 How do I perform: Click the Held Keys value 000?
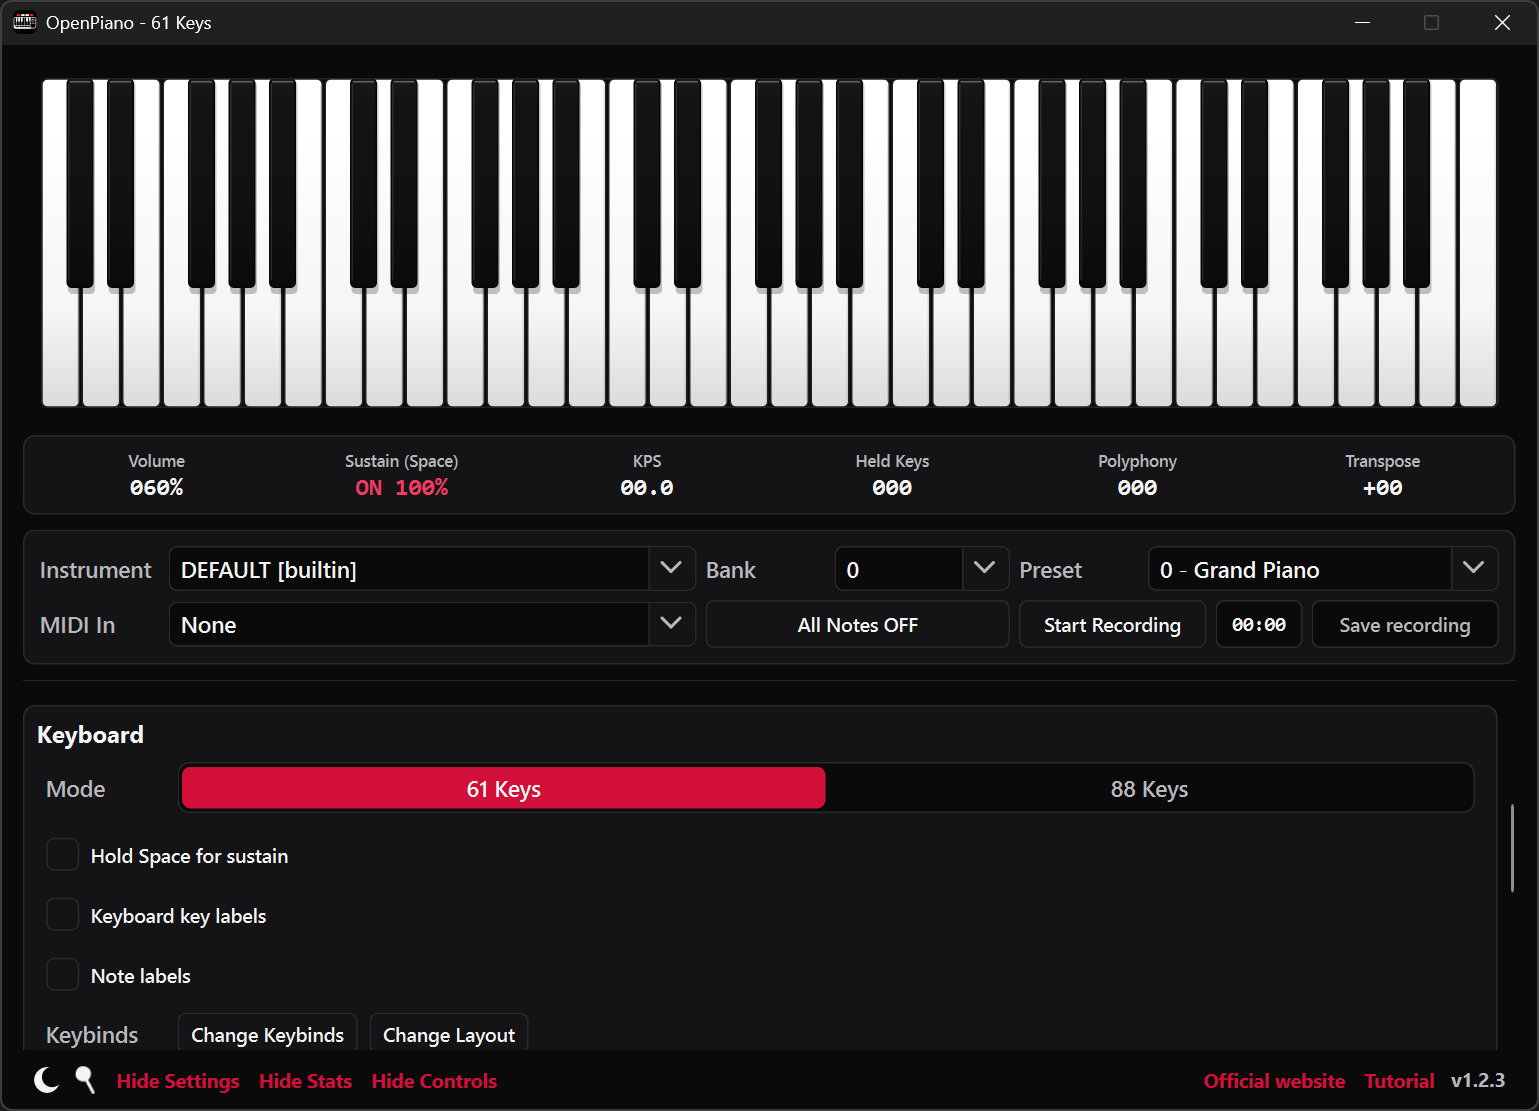click(x=892, y=488)
